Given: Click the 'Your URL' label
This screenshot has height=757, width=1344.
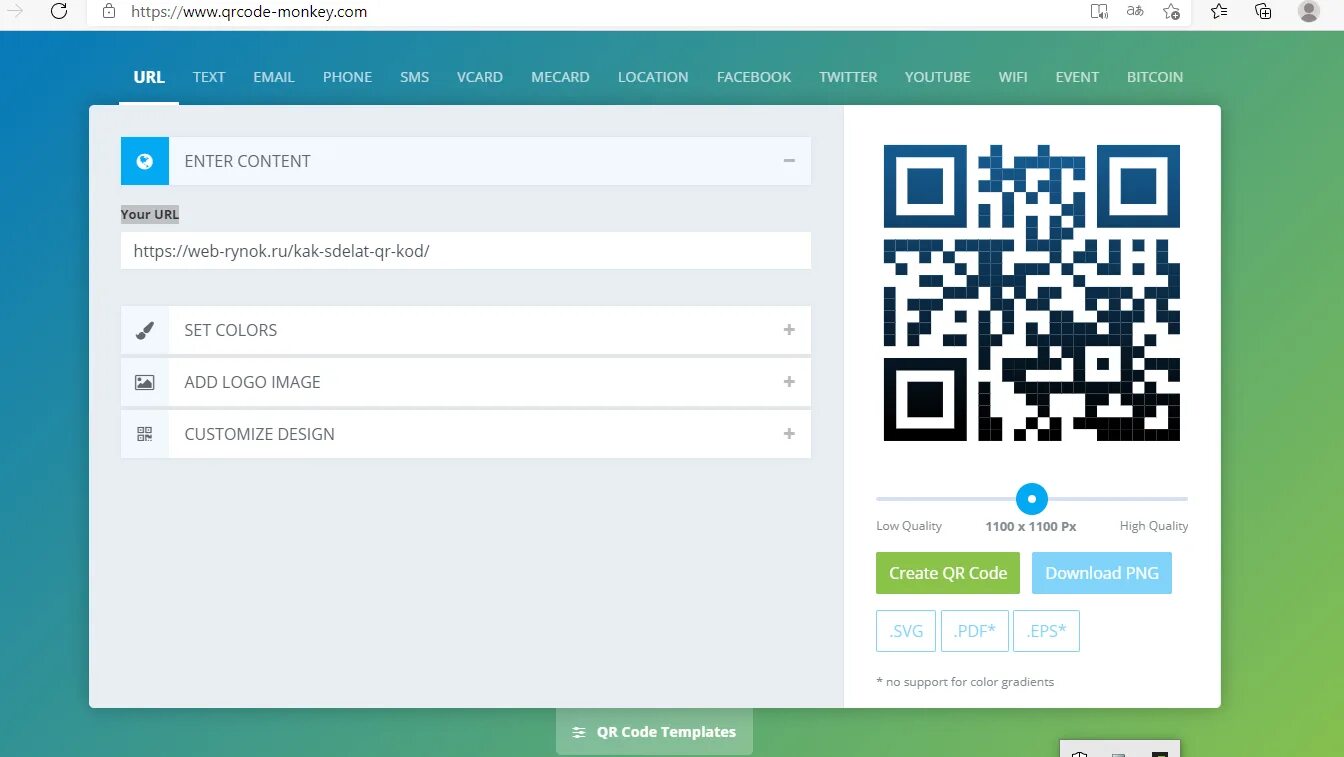Looking at the screenshot, I should 150,214.
